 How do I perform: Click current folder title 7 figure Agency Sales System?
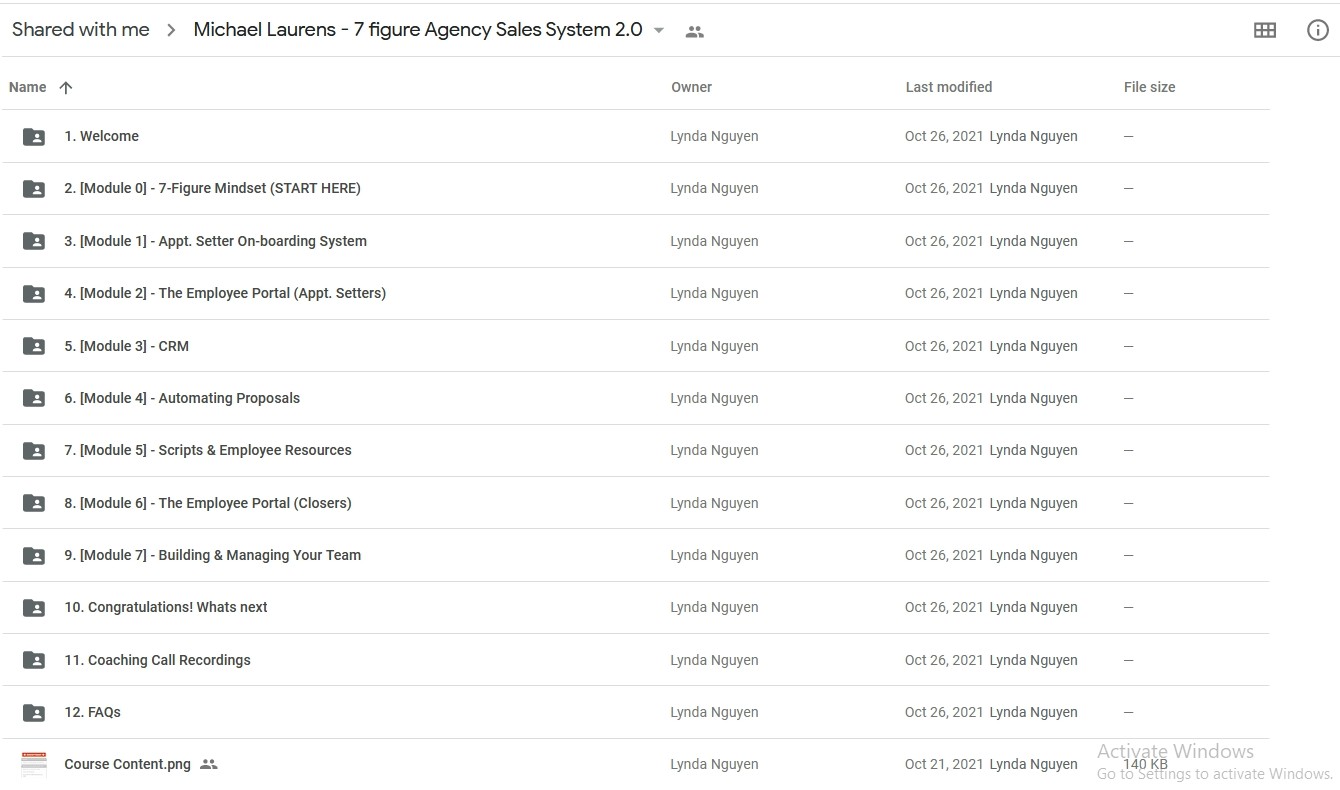(x=418, y=29)
